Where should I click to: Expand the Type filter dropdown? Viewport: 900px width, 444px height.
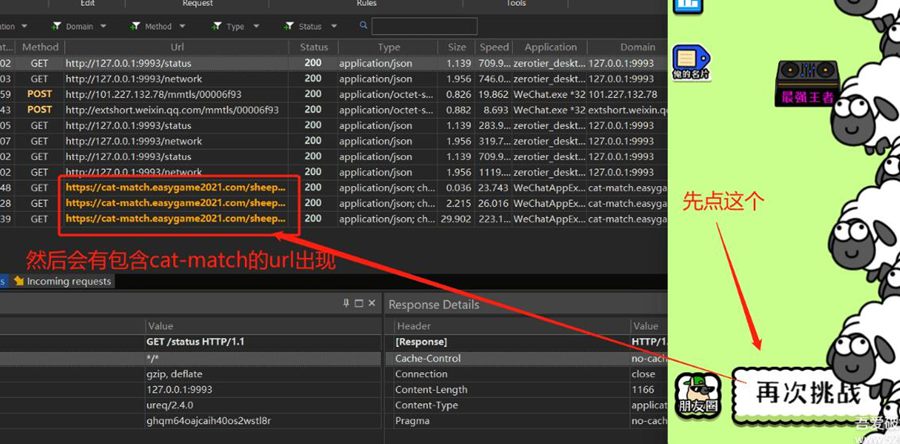[x=254, y=27]
